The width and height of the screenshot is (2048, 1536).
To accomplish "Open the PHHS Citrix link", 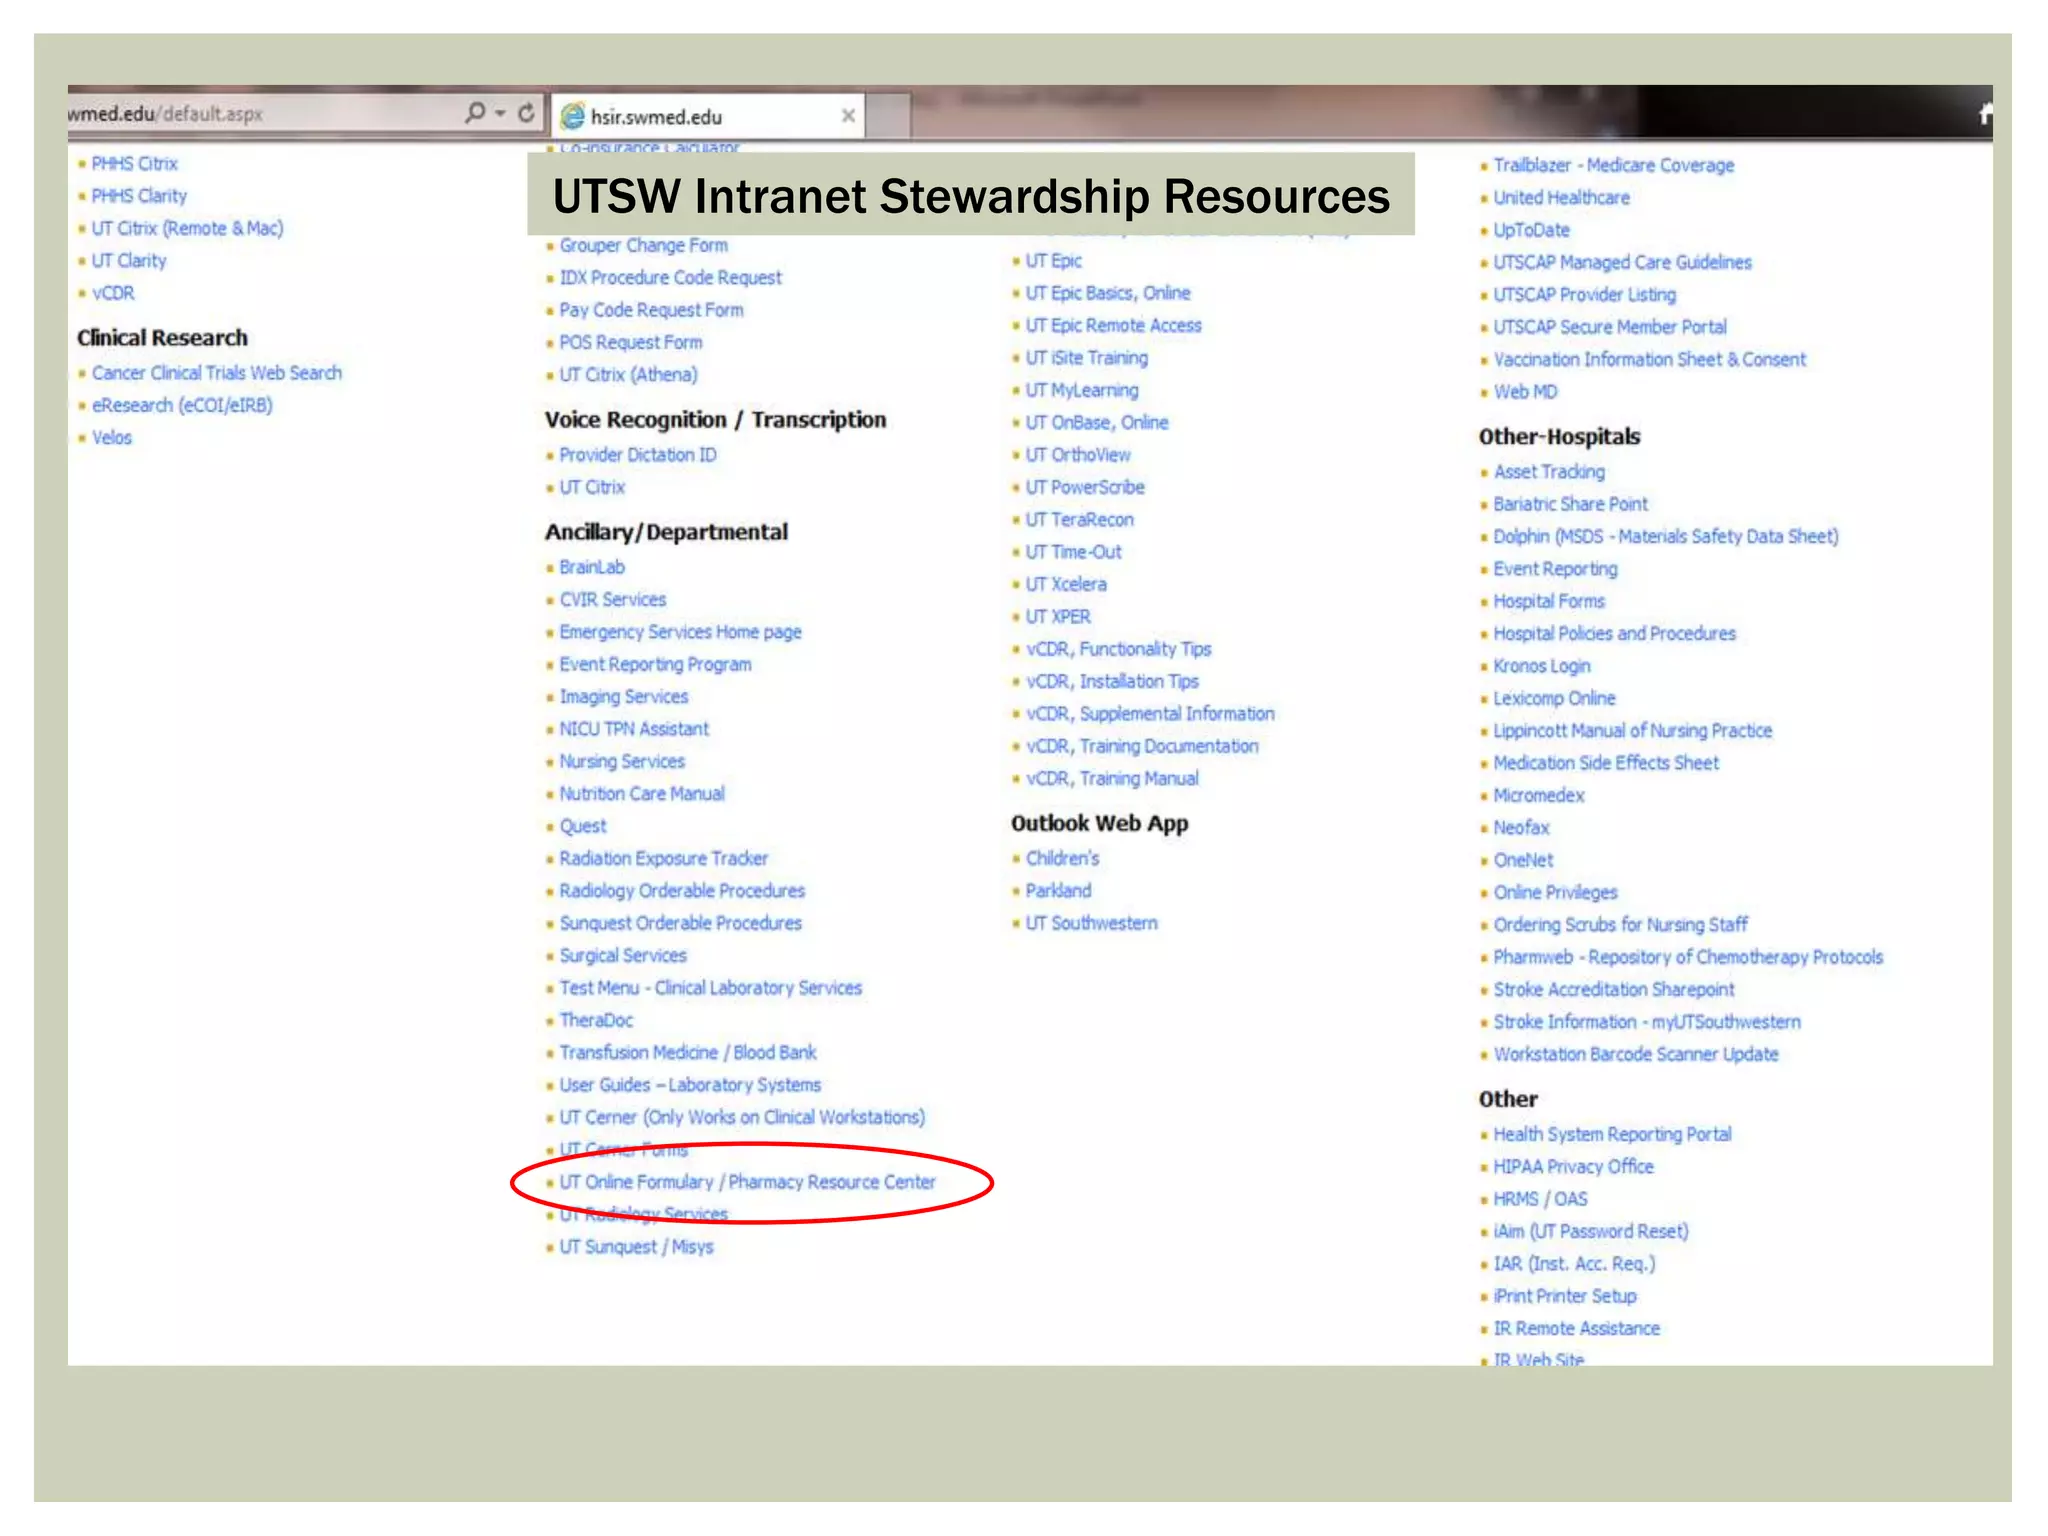I will coord(134,163).
